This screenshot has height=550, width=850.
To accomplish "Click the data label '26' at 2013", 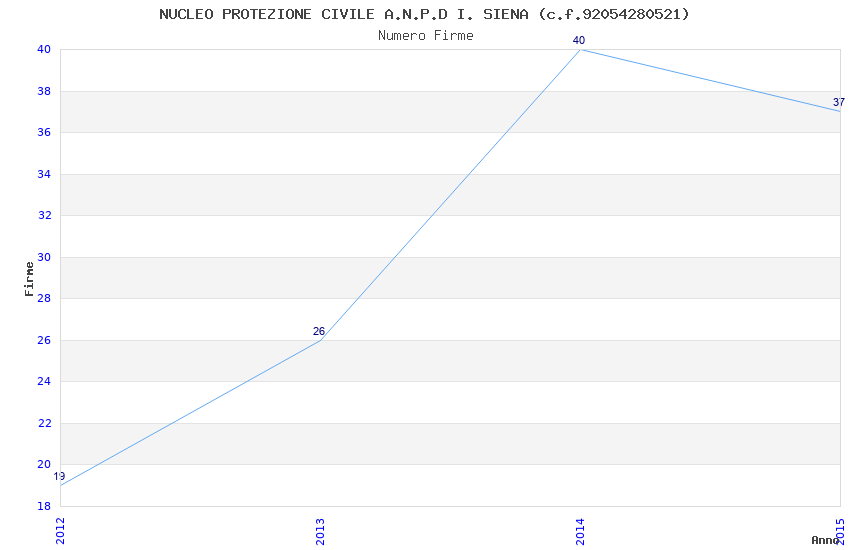I will click(x=319, y=331).
